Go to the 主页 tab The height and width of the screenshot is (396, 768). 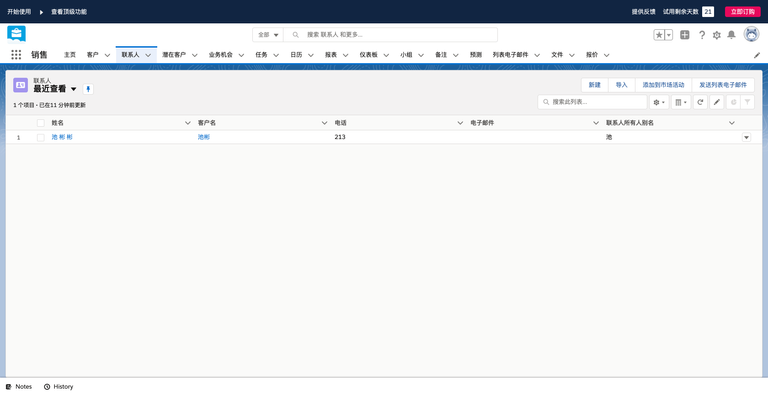pyautogui.click(x=70, y=55)
